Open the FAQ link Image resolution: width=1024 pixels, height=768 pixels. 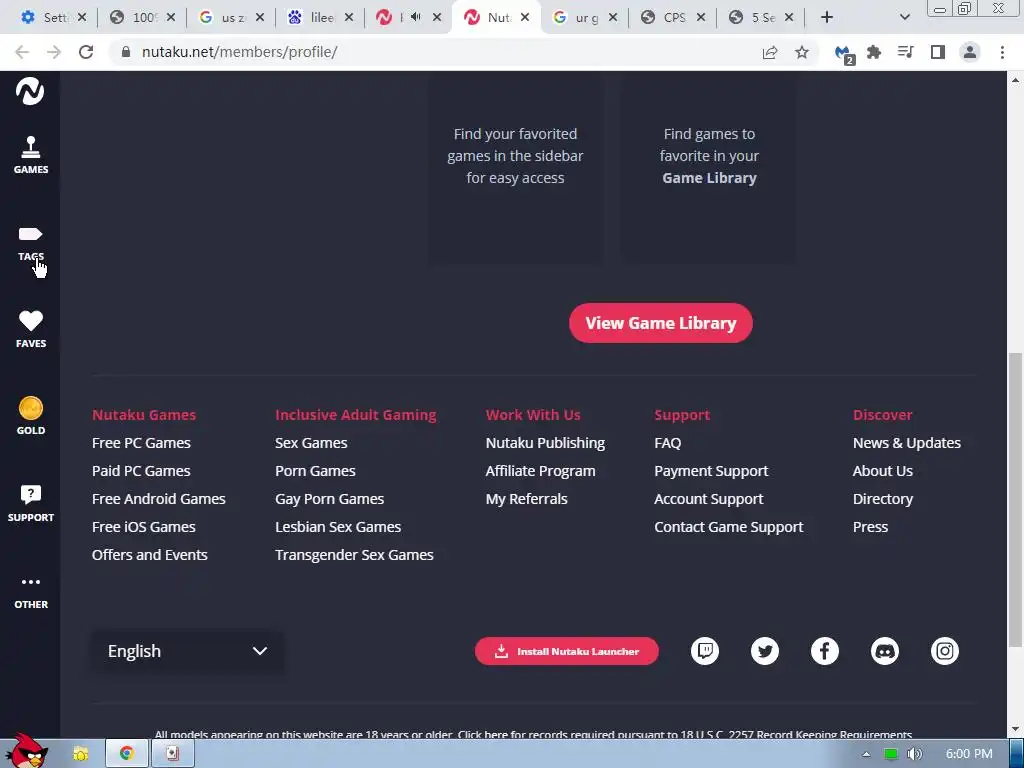pyautogui.click(x=667, y=443)
